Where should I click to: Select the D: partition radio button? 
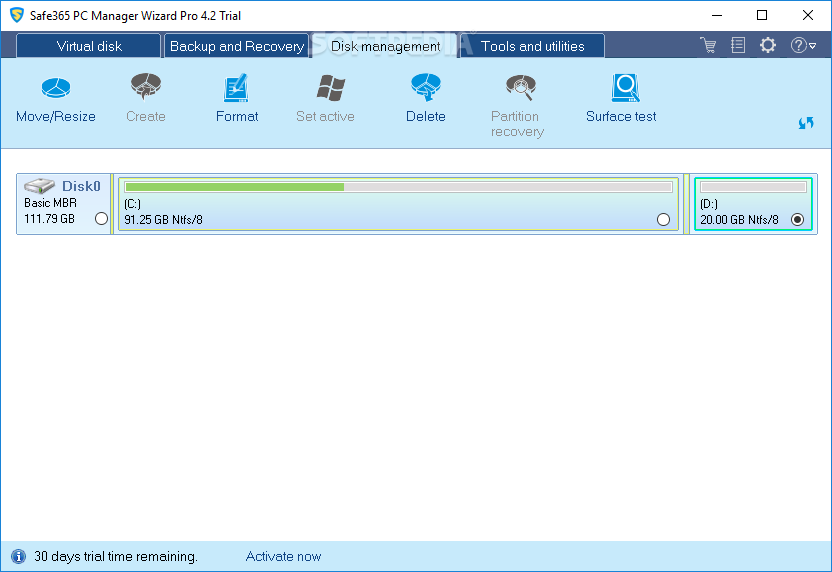point(798,220)
